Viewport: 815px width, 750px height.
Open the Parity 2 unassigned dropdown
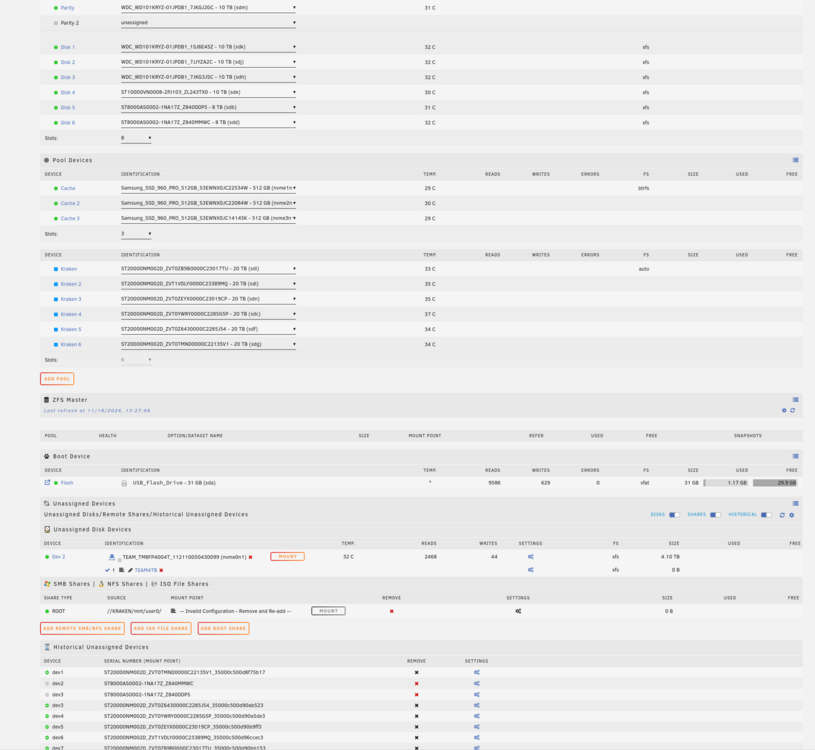(208, 23)
